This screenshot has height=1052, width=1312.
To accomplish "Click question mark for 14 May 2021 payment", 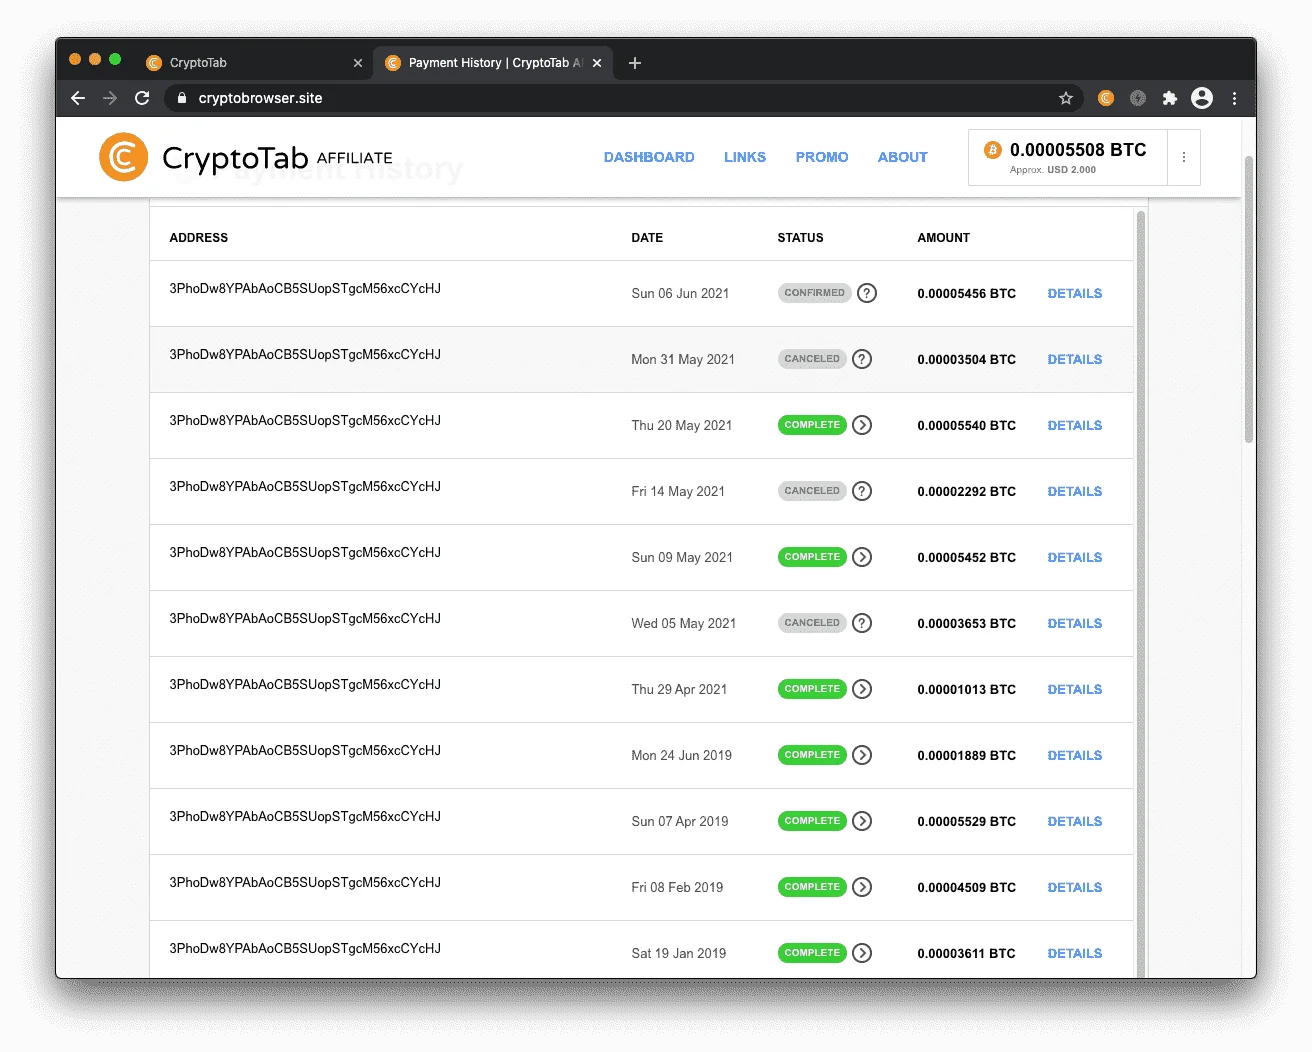I will [862, 491].
